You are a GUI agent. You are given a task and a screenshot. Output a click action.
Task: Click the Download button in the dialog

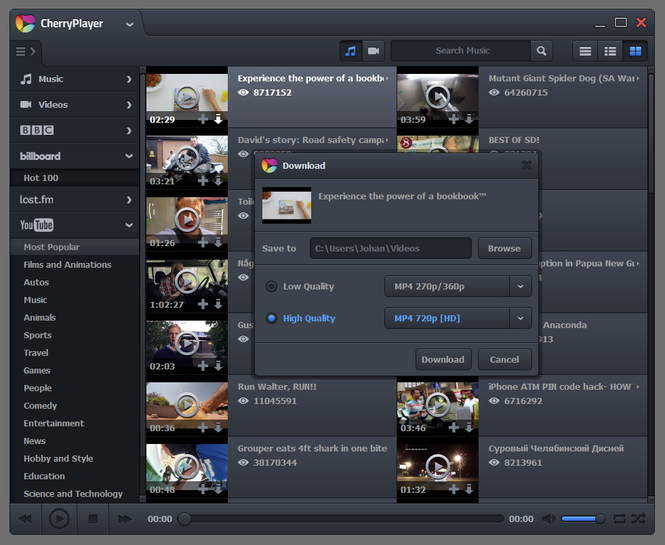coord(443,359)
